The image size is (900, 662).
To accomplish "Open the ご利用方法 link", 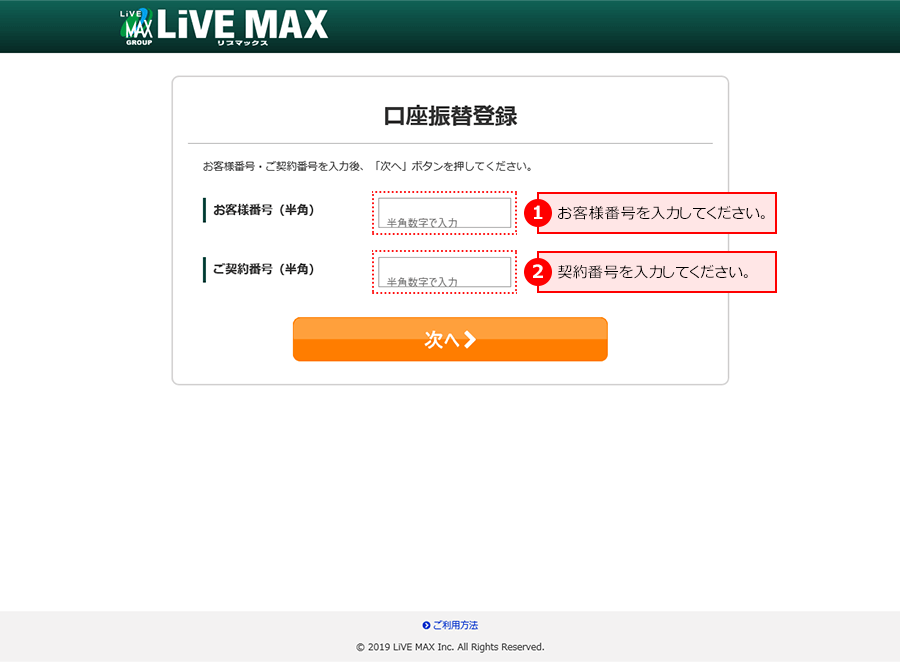I will coord(455,625).
